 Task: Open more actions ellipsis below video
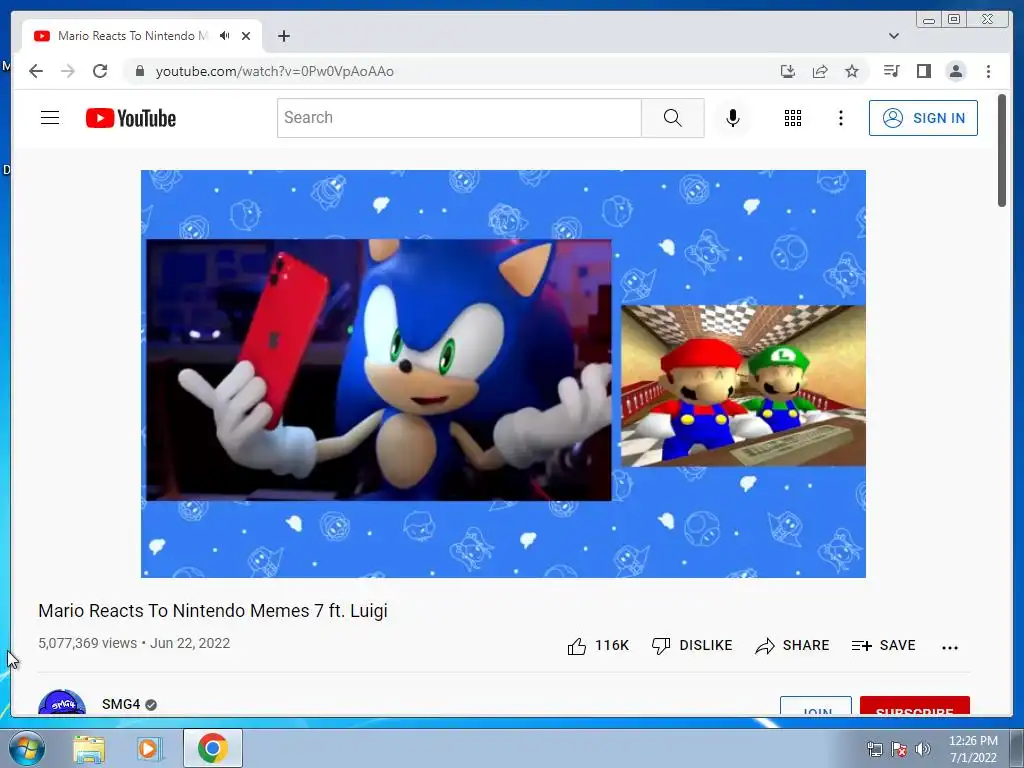950,647
